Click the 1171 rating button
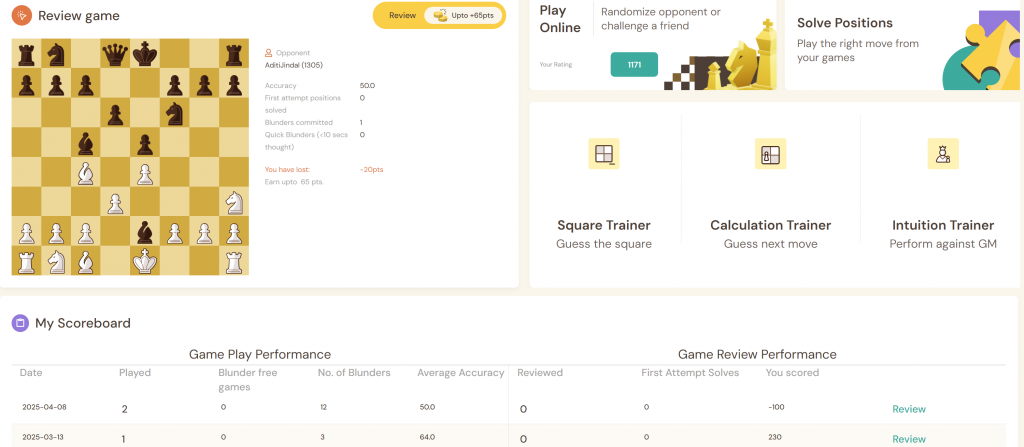The height and width of the screenshot is (447, 1024). pos(634,65)
